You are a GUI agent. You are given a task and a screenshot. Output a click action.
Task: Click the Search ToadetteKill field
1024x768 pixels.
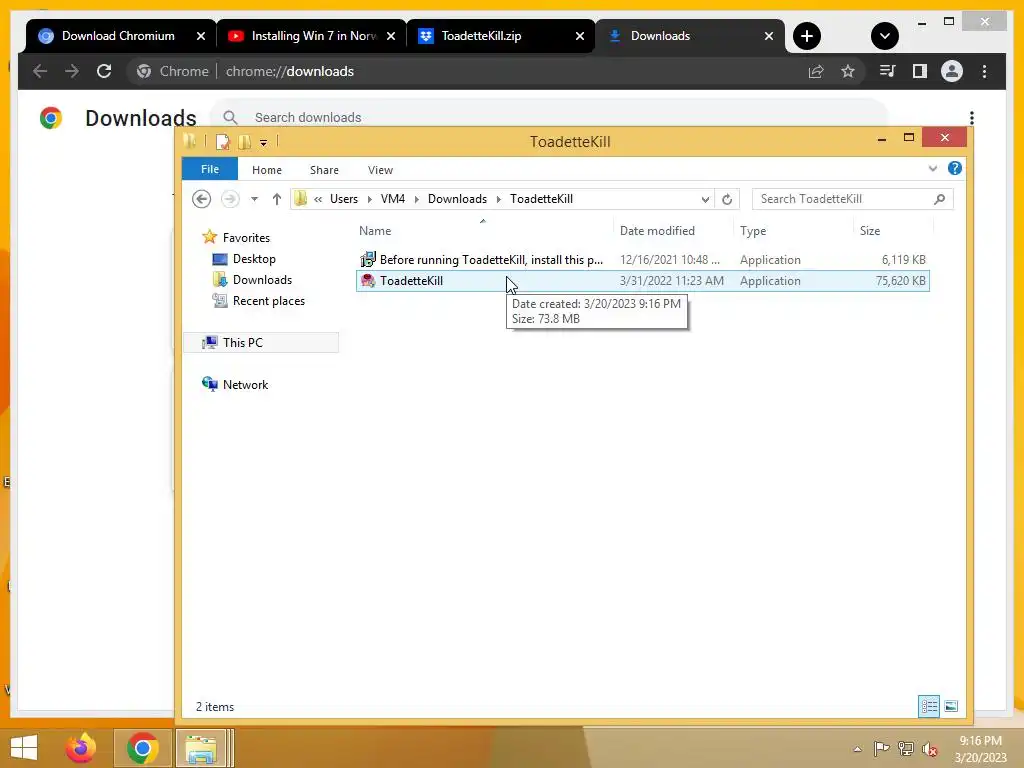click(x=852, y=199)
